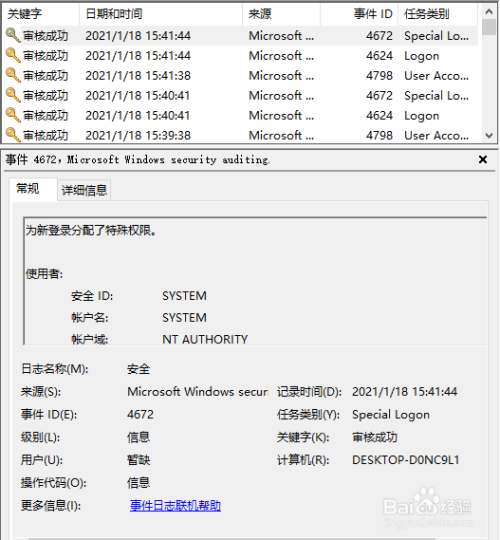Click event ID 4624 at 15:41:44
The height and width of the screenshot is (540, 500).
click(379, 56)
